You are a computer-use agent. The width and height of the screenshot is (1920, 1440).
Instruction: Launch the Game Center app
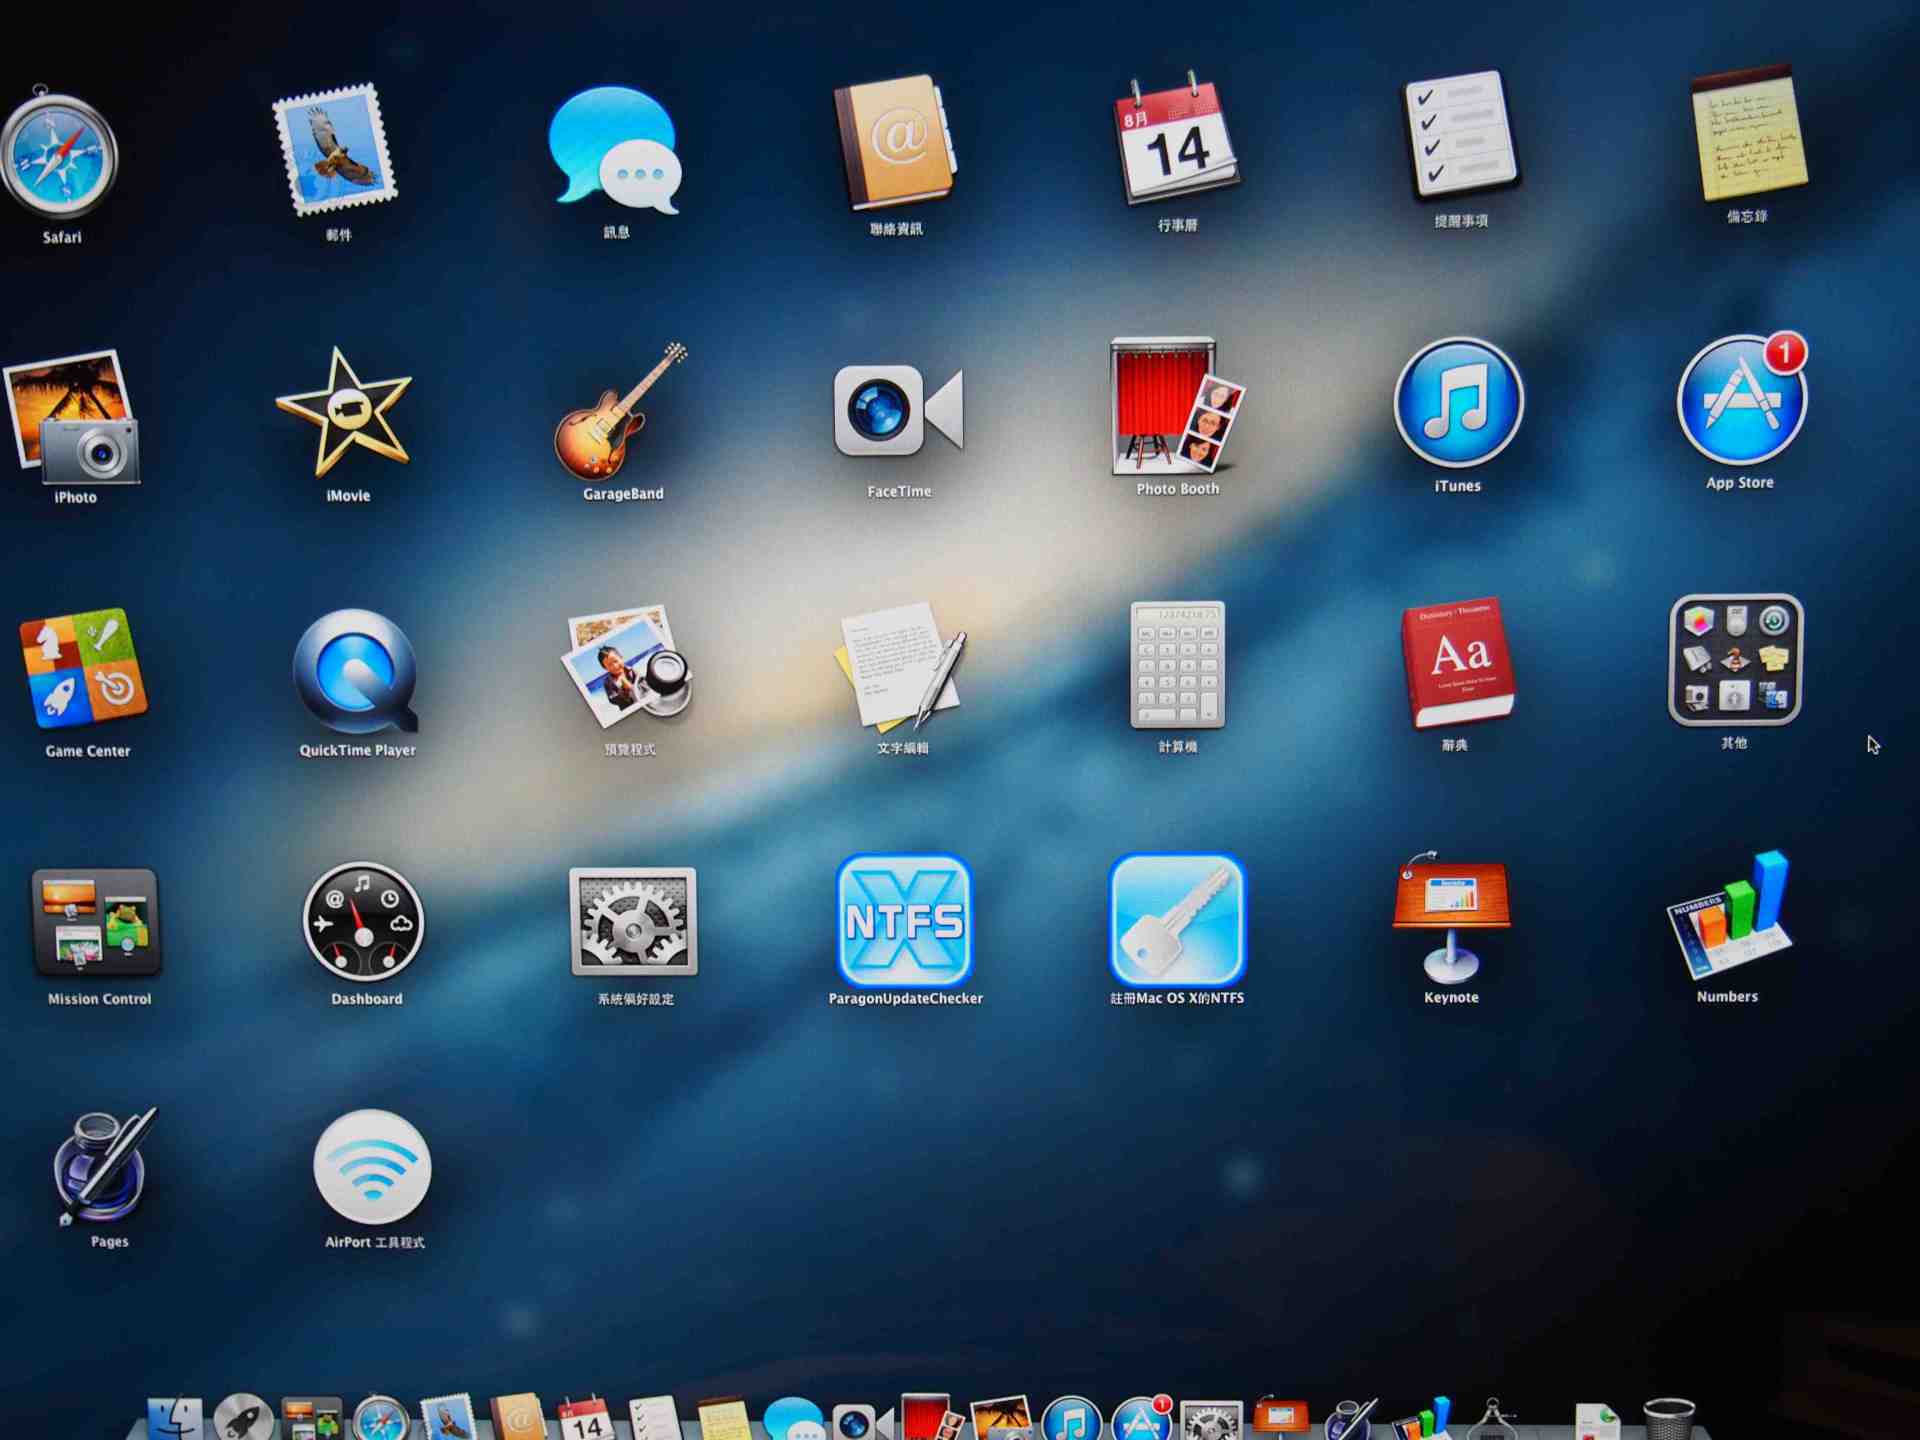(84, 668)
